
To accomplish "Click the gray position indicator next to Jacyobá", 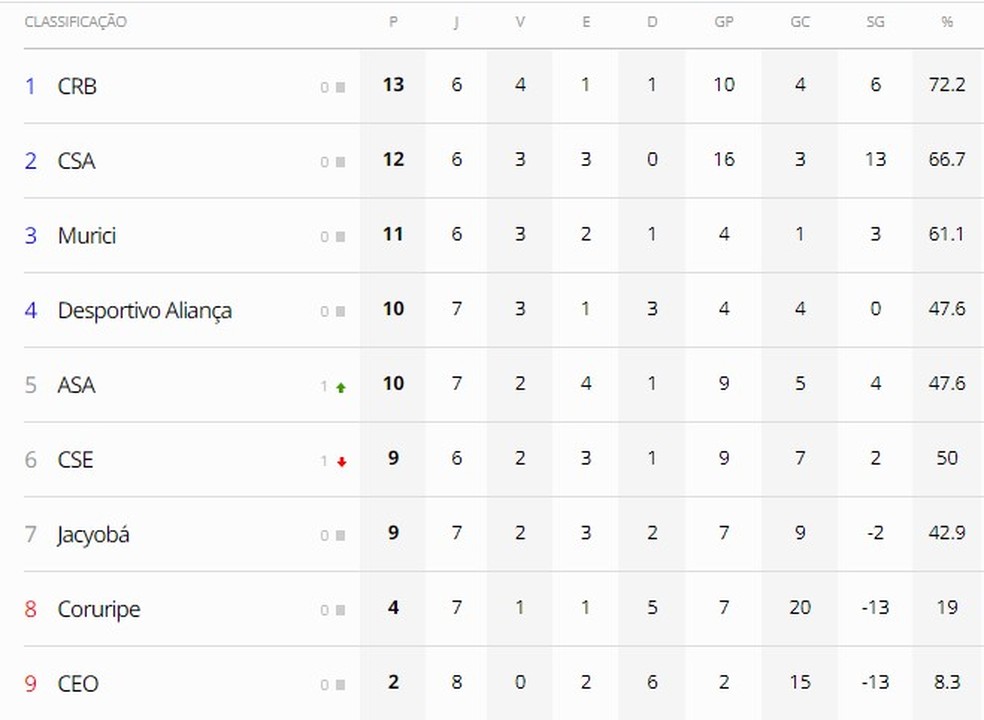I will click(340, 536).
